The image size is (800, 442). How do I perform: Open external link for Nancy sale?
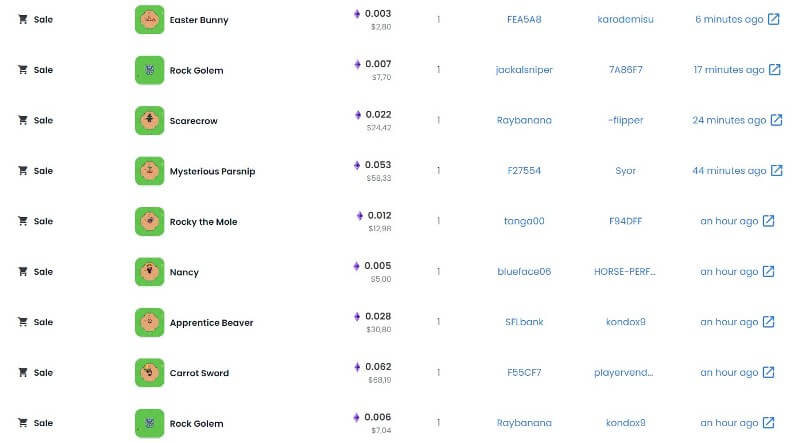click(769, 272)
